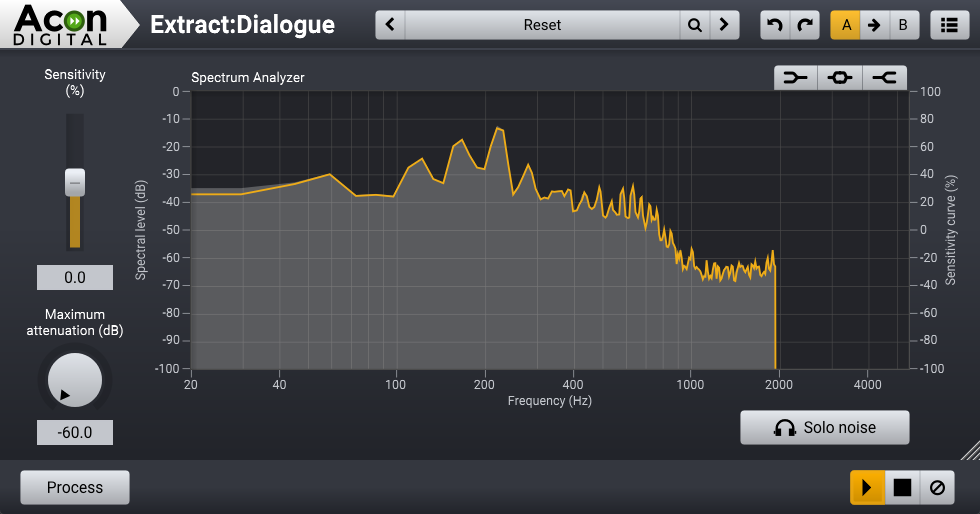
Task: Open preset search magnifier
Action: click(694, 25)
